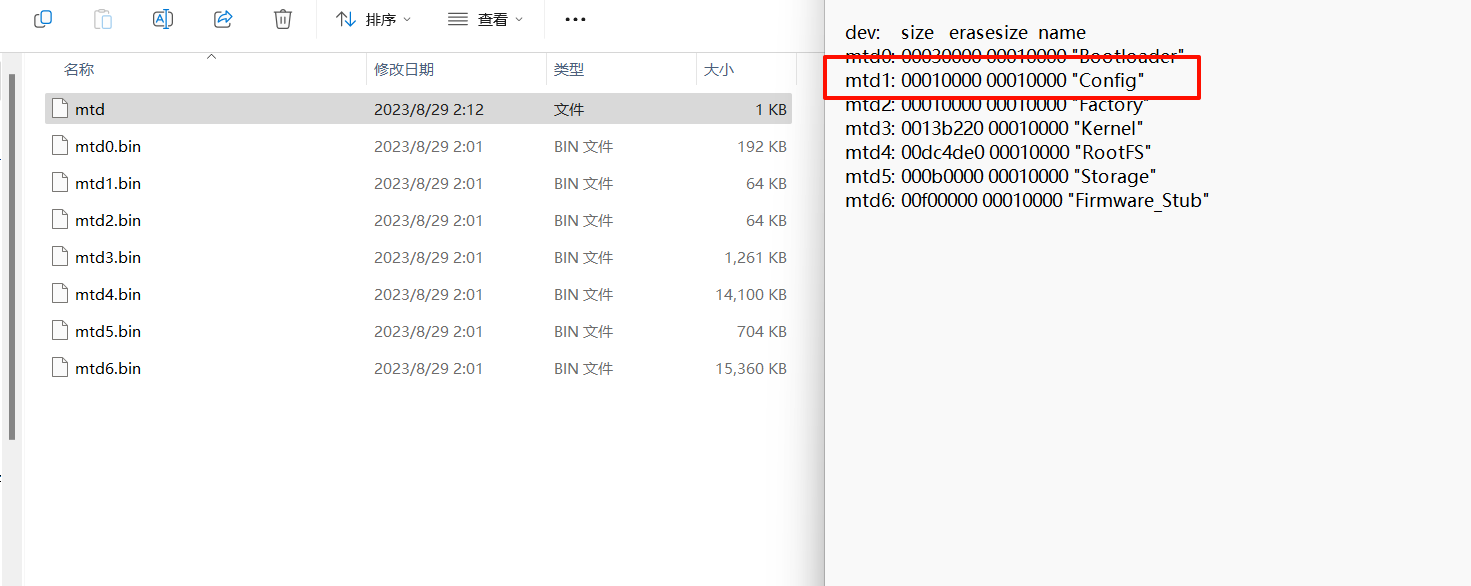Select the mtd1.bin file
This screenshot has height=586, width=1471.
click(x=418, y=183)
